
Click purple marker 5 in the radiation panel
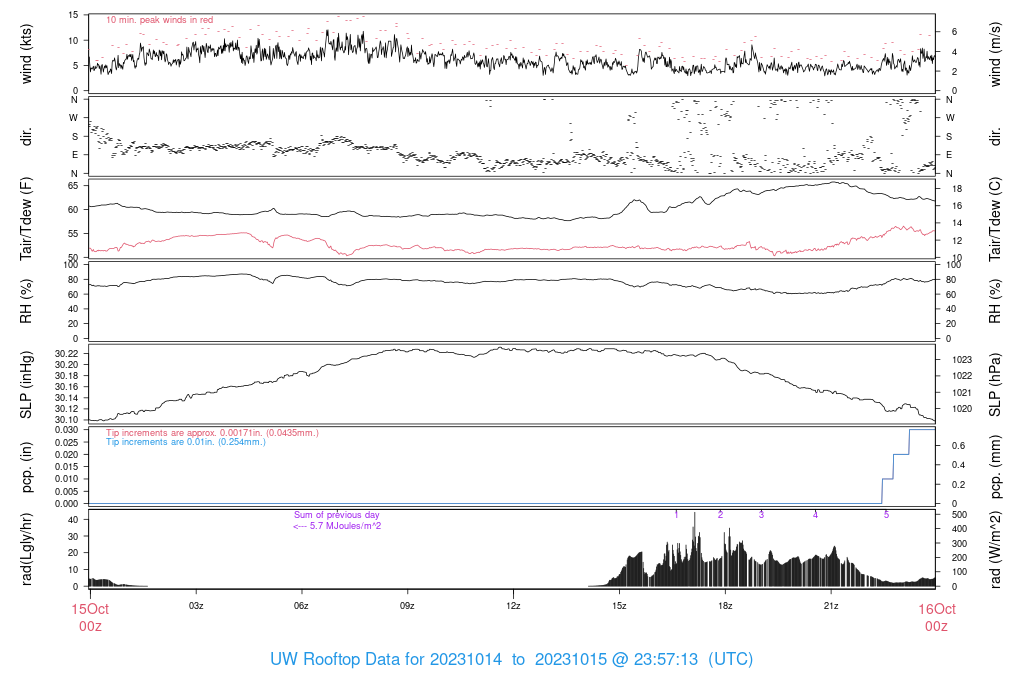[886, 514]
